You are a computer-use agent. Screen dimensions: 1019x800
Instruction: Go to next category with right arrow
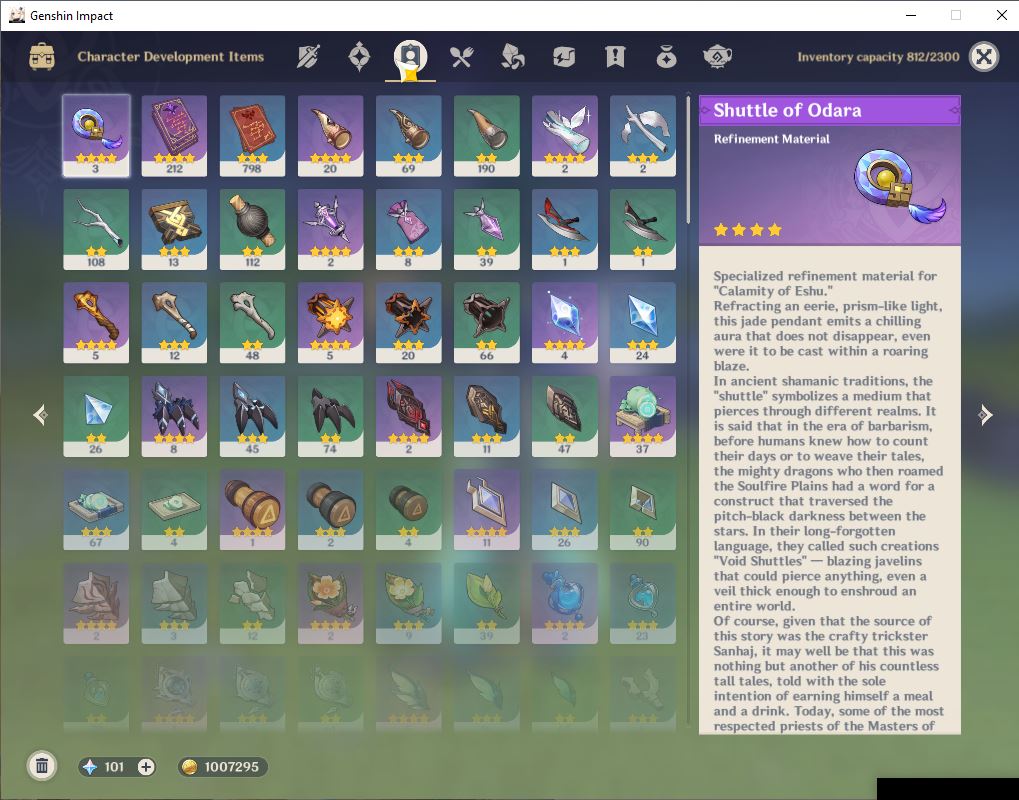(985, 415)
